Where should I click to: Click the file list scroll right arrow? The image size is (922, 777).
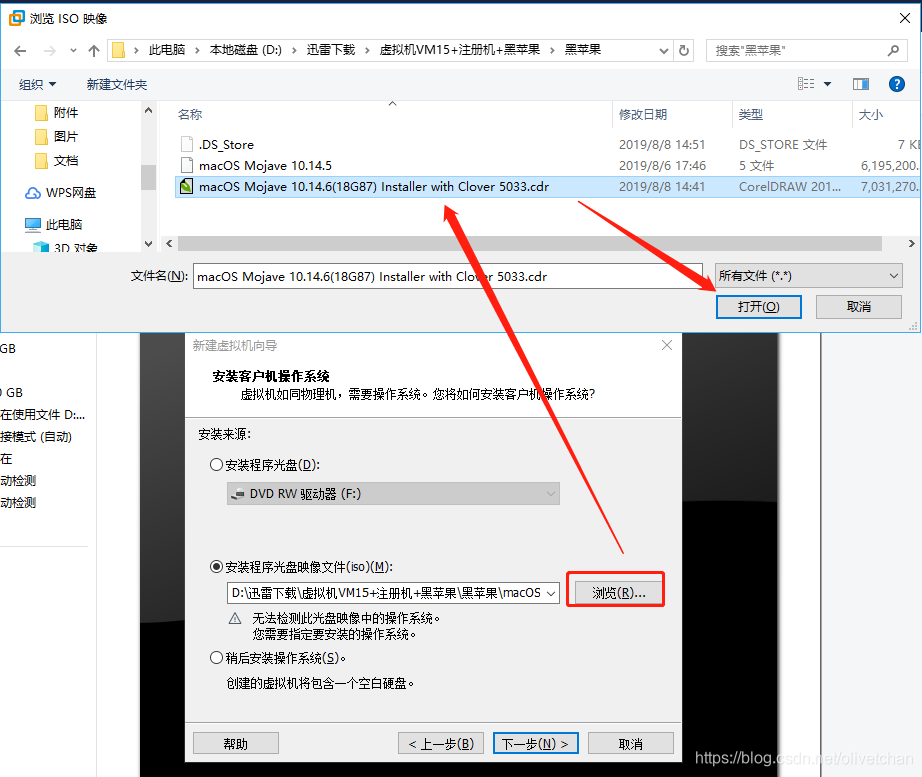(911, 244)
